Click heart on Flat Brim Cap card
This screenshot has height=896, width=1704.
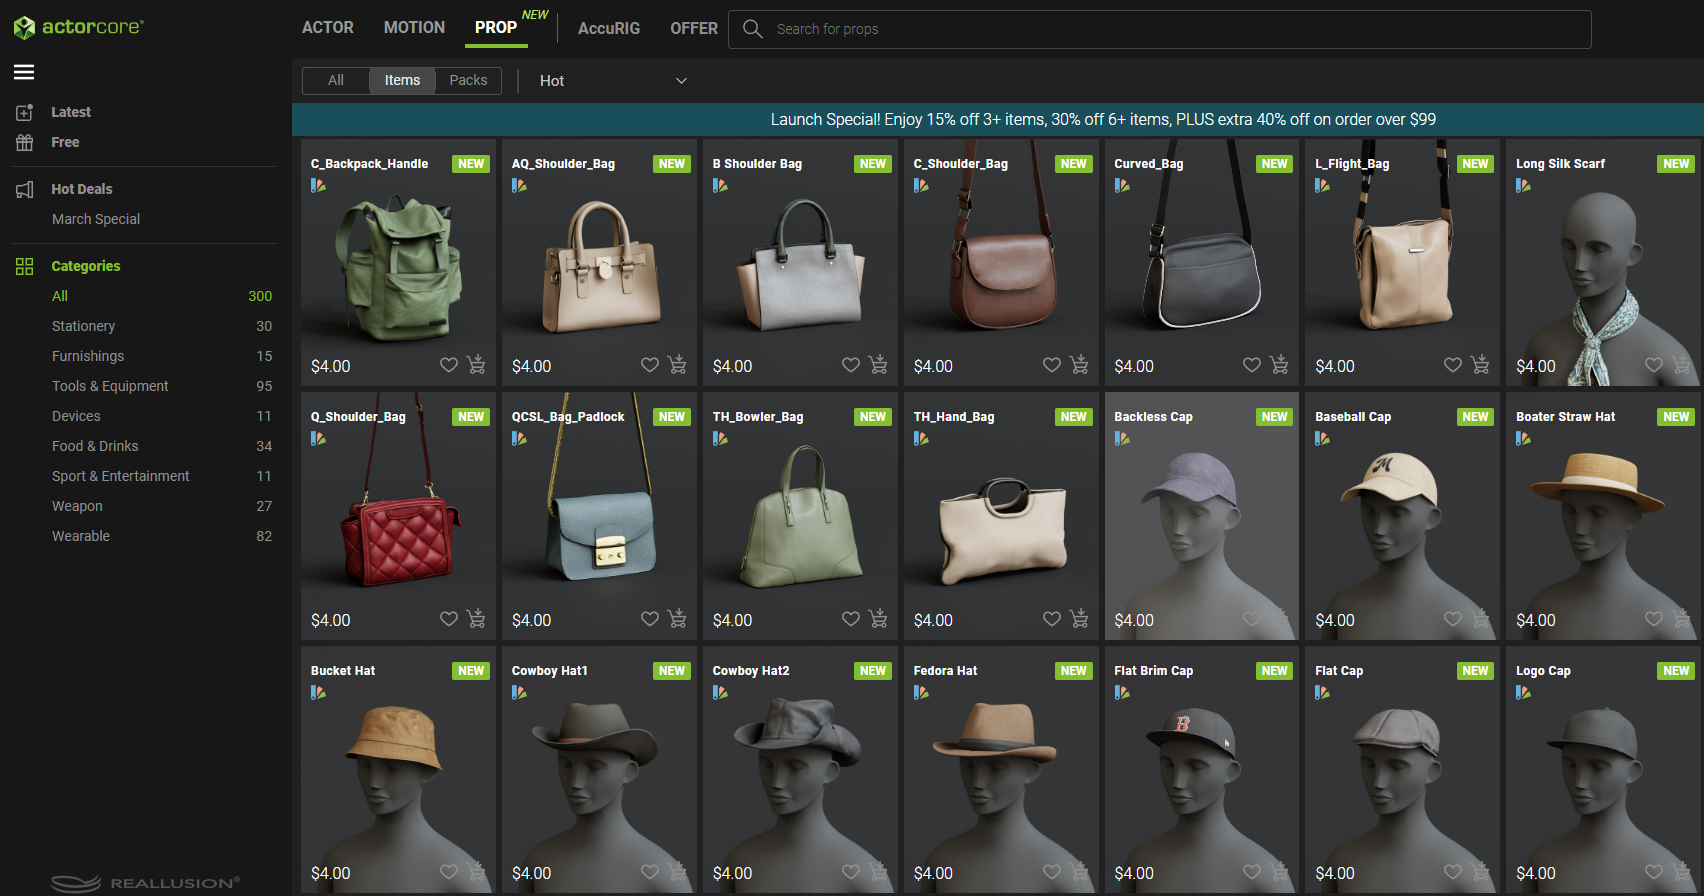[x=1252, y=872]
